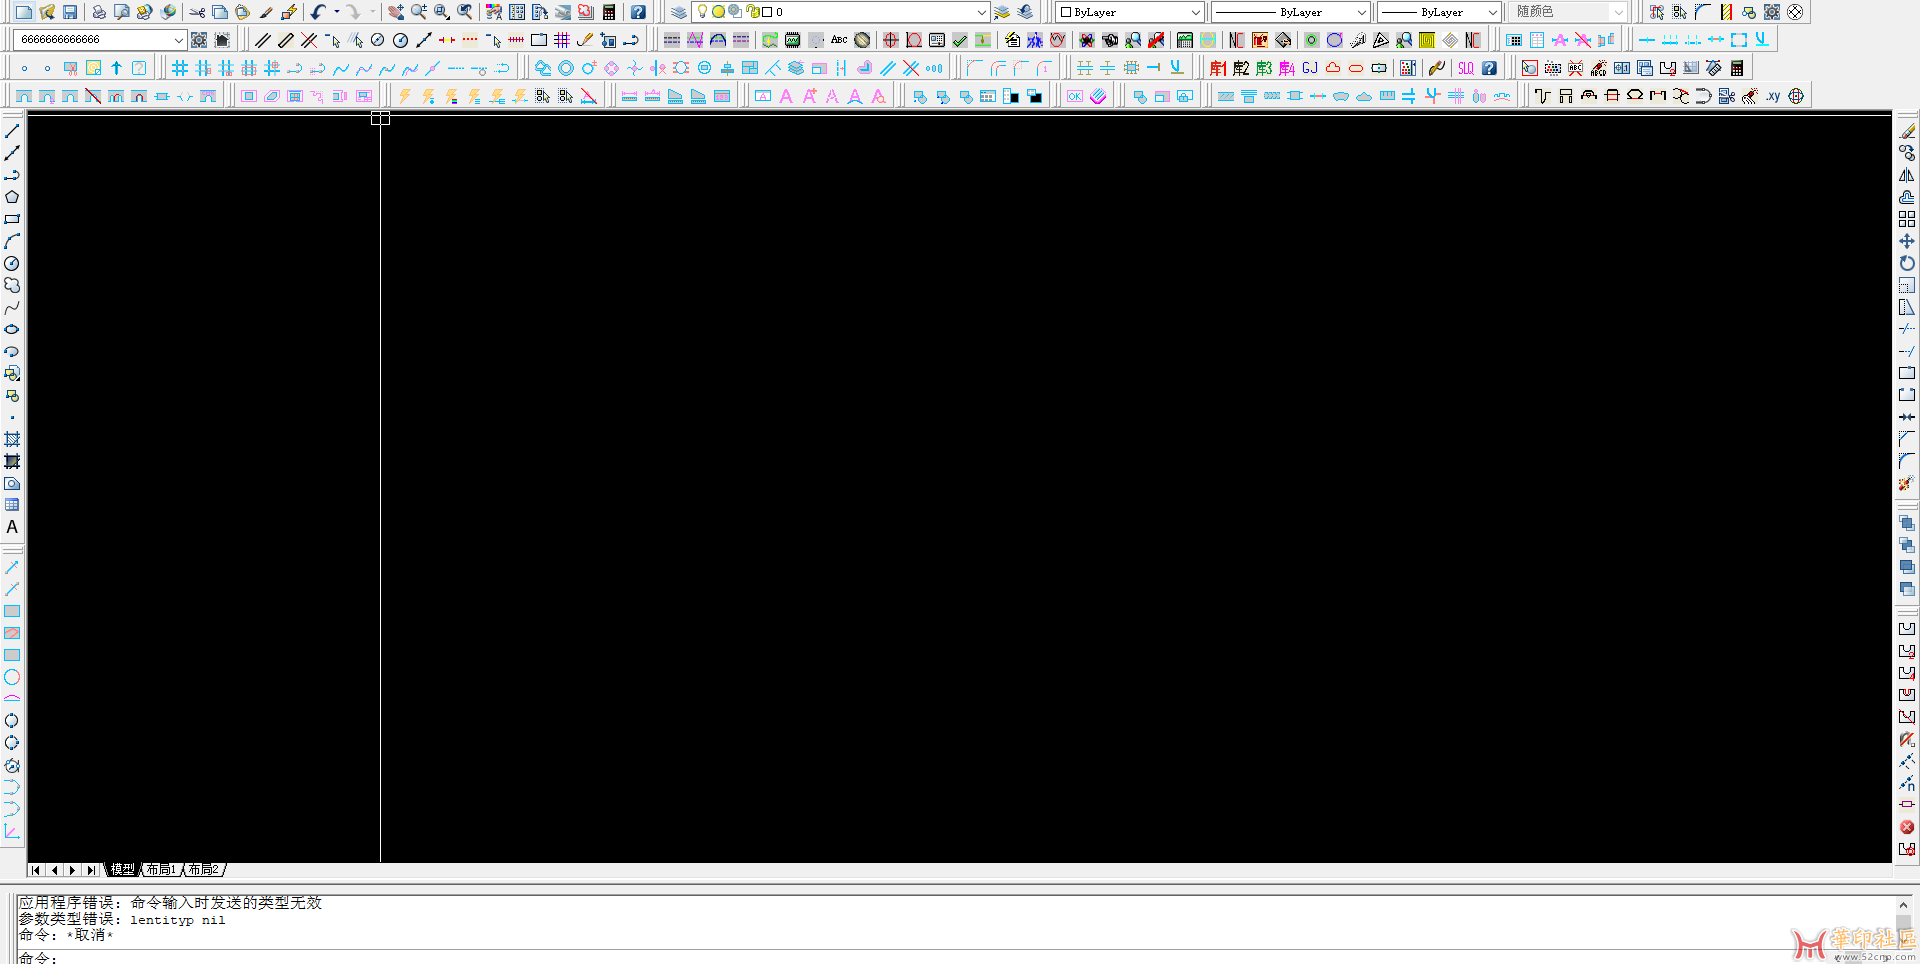Image resolution: width=1920 pixels, height=964 pixels.
Task: Select the Hatch tool
Action: pyautogui.click(x=12, y=439)
